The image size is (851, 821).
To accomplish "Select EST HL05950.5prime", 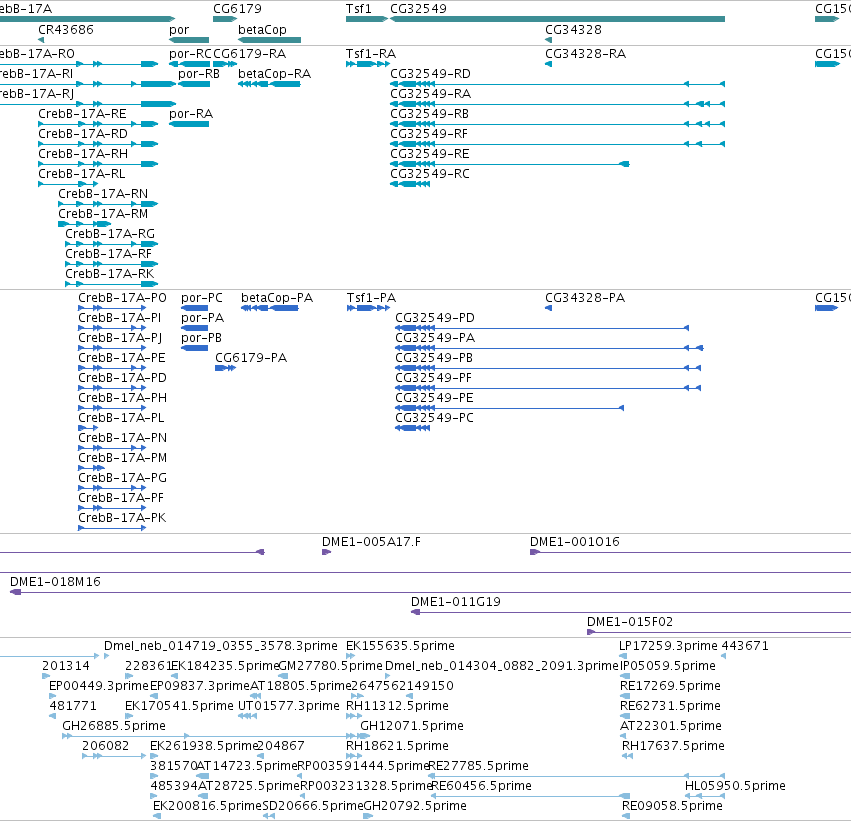I will click(735, 786).
